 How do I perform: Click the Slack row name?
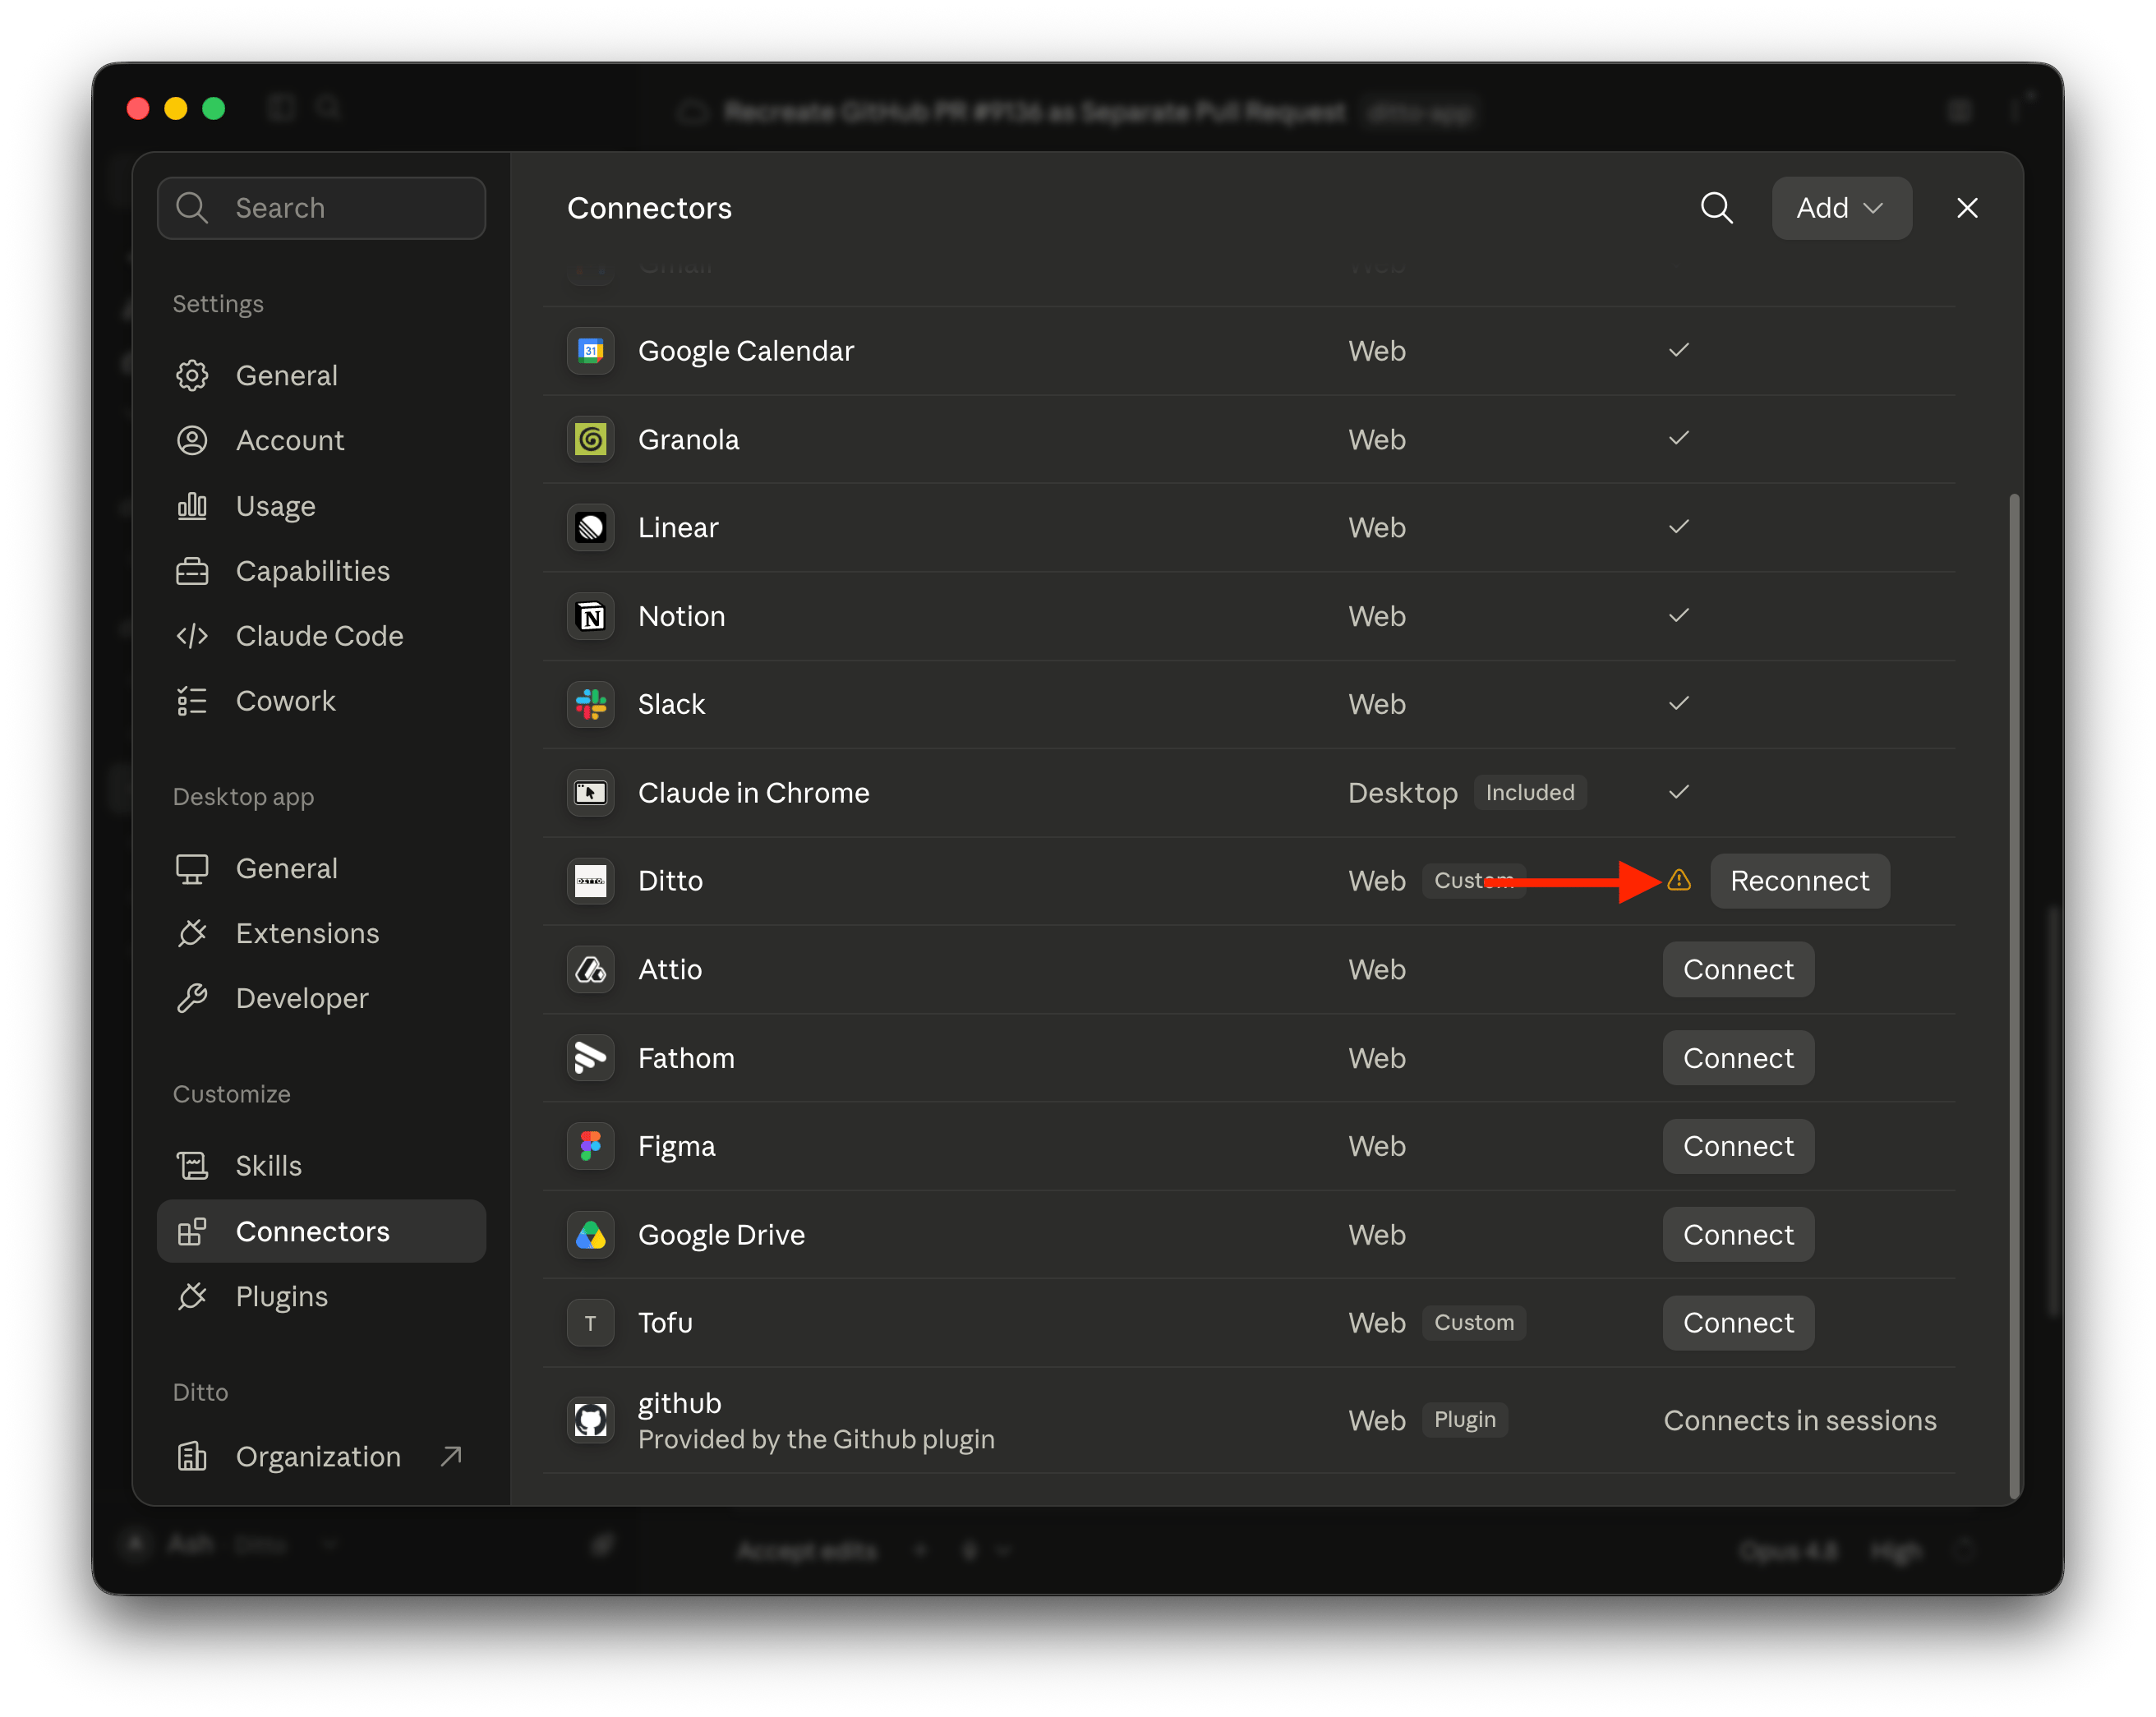pos(672,704)
